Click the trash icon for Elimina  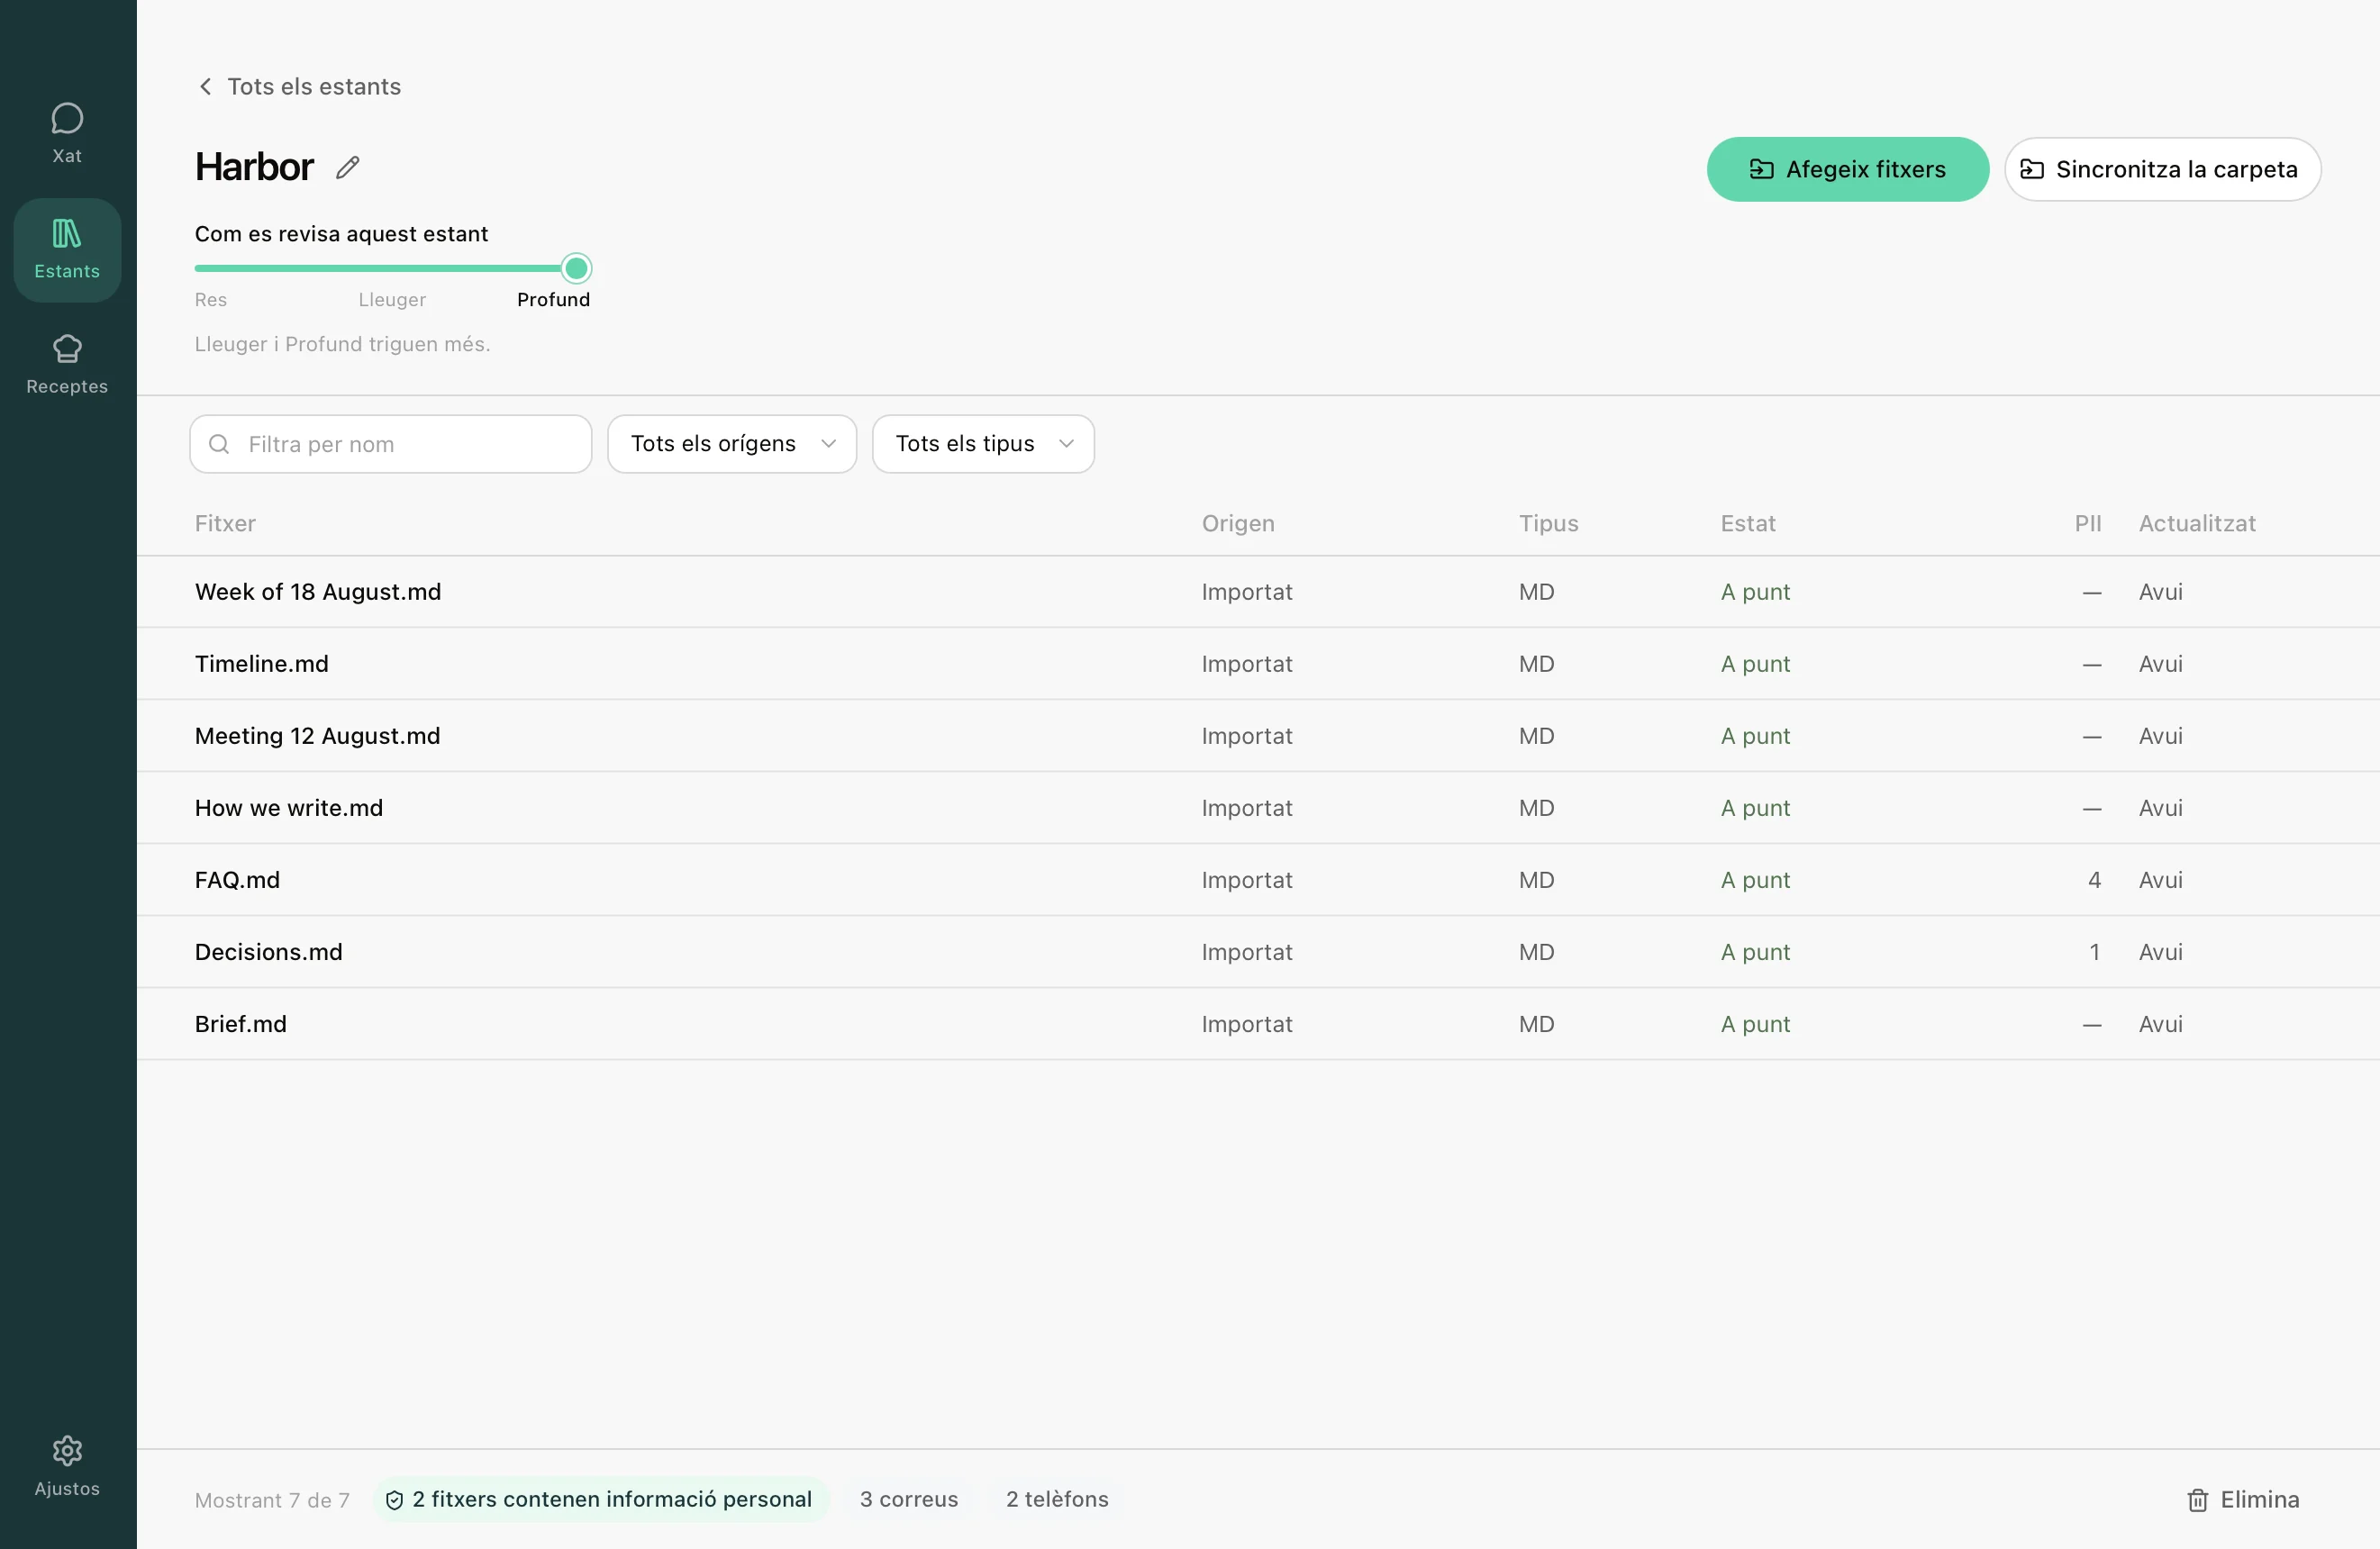(x=2197, y=1500)
